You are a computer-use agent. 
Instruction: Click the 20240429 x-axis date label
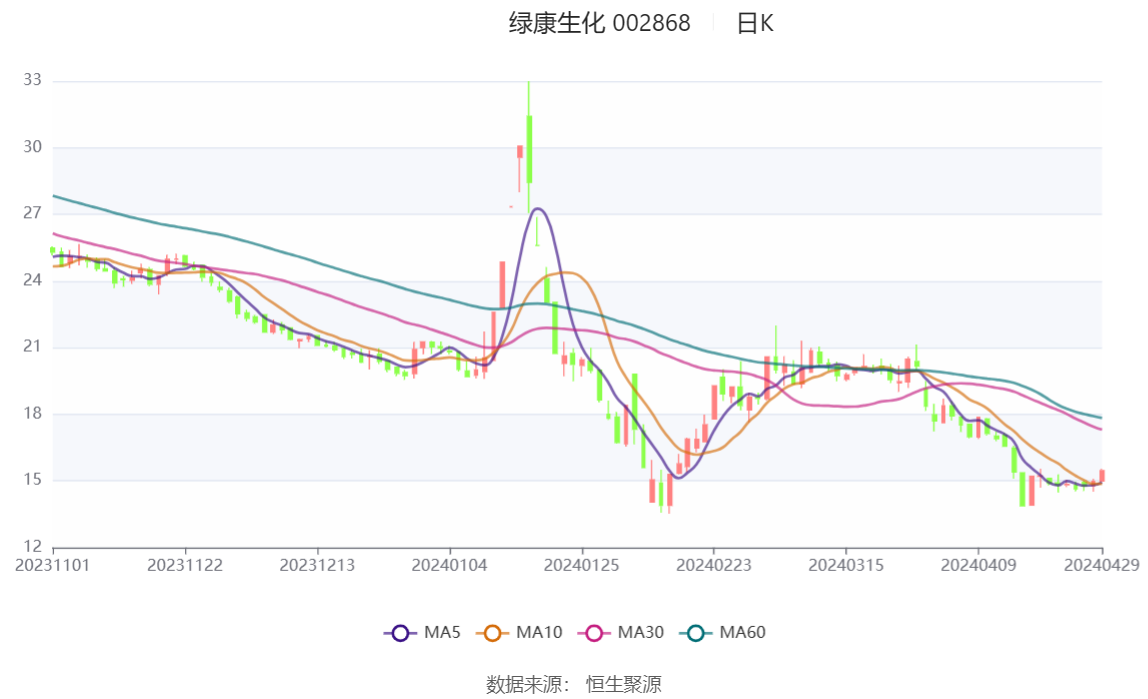pyautogui.click(x=1101, y=565)
